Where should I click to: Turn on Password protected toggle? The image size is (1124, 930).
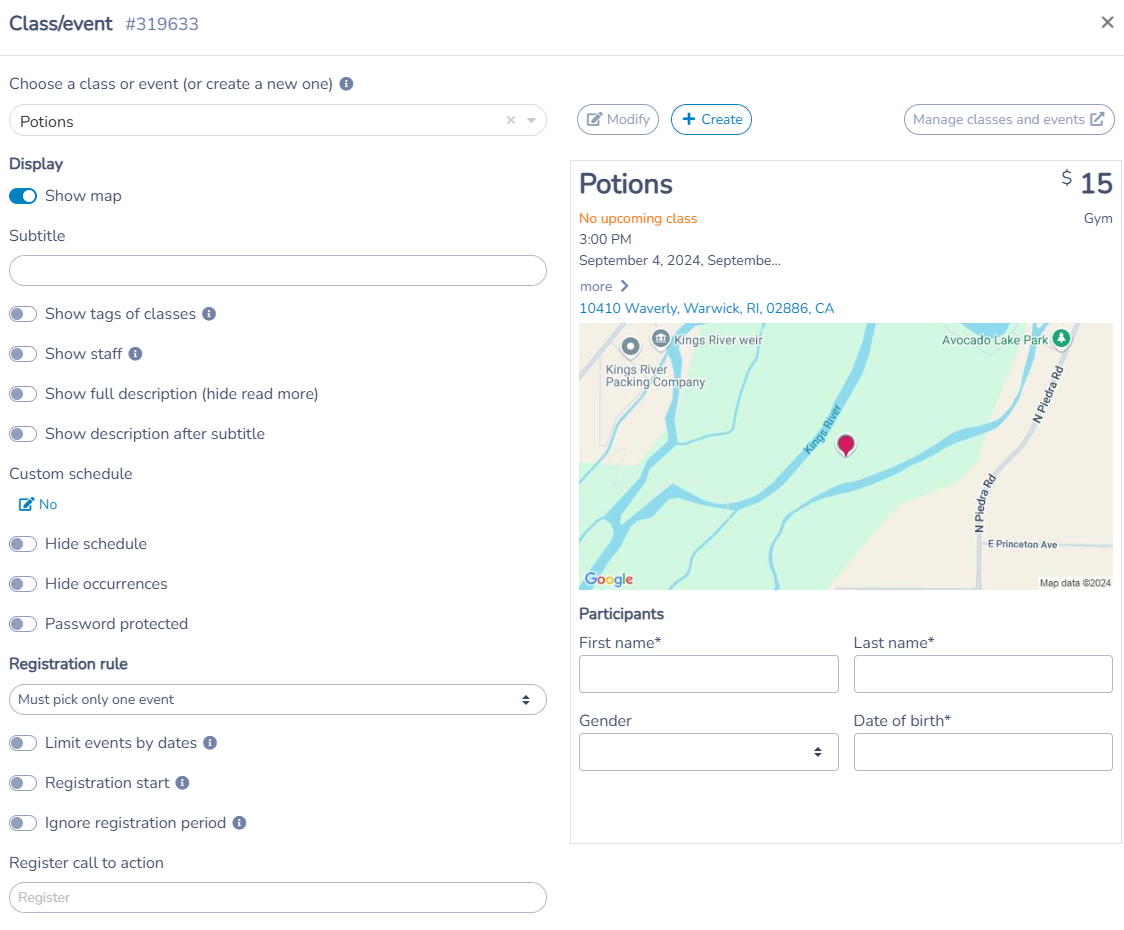[23, 625]
